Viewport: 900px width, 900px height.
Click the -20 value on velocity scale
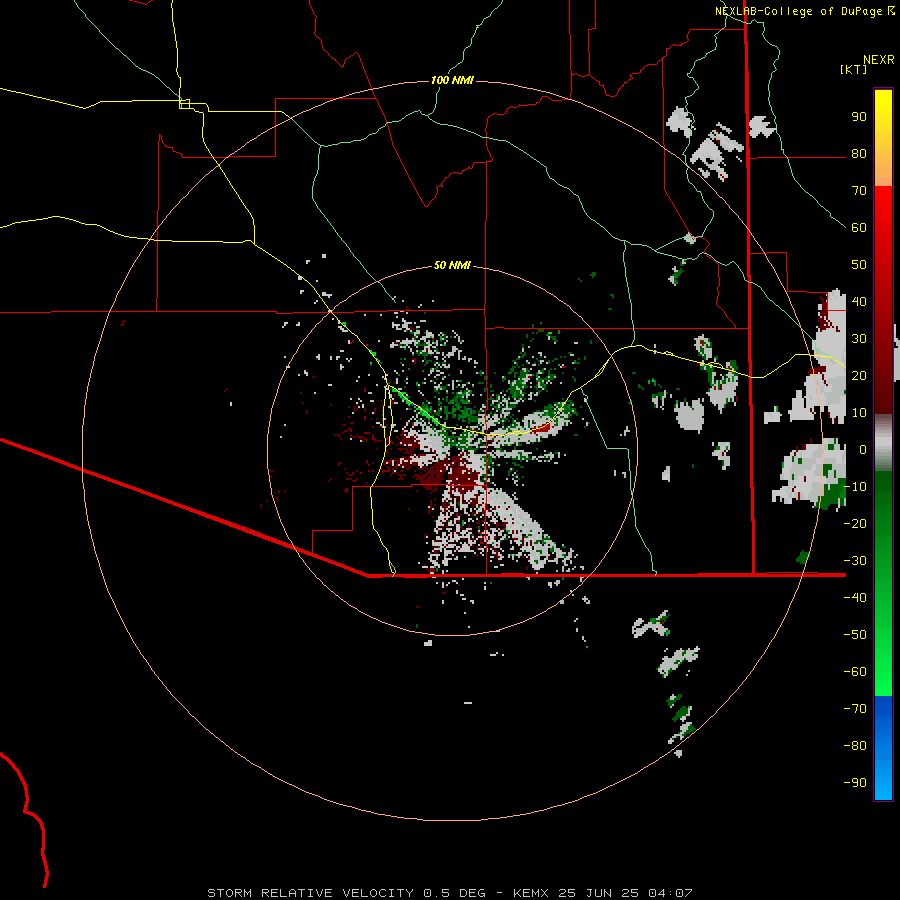pos(855,523)
